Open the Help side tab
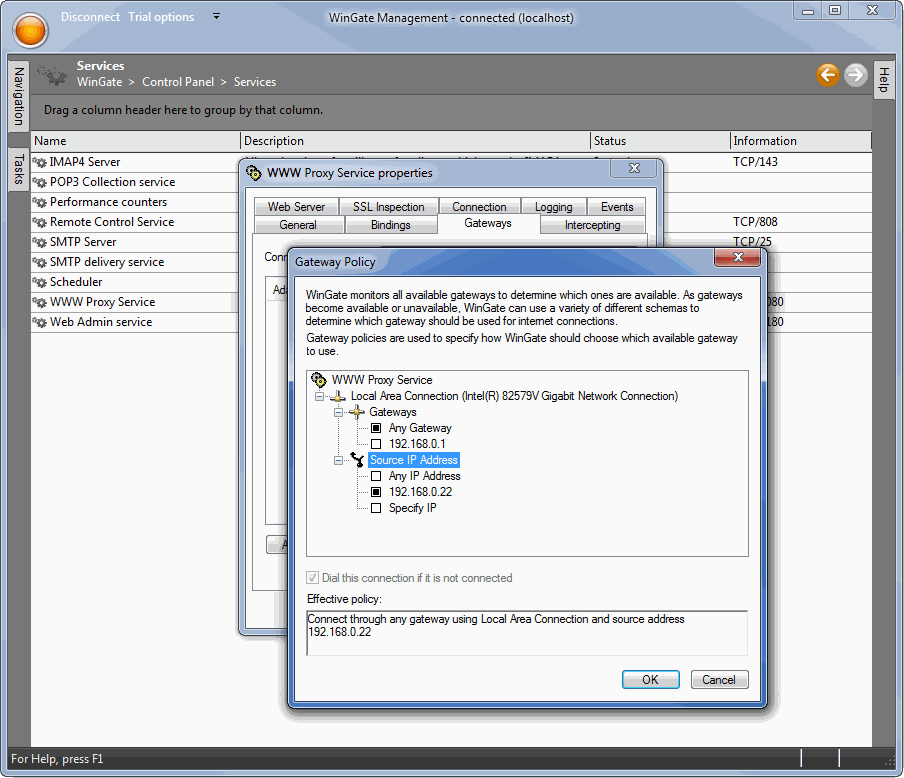 tap(883, 80)
